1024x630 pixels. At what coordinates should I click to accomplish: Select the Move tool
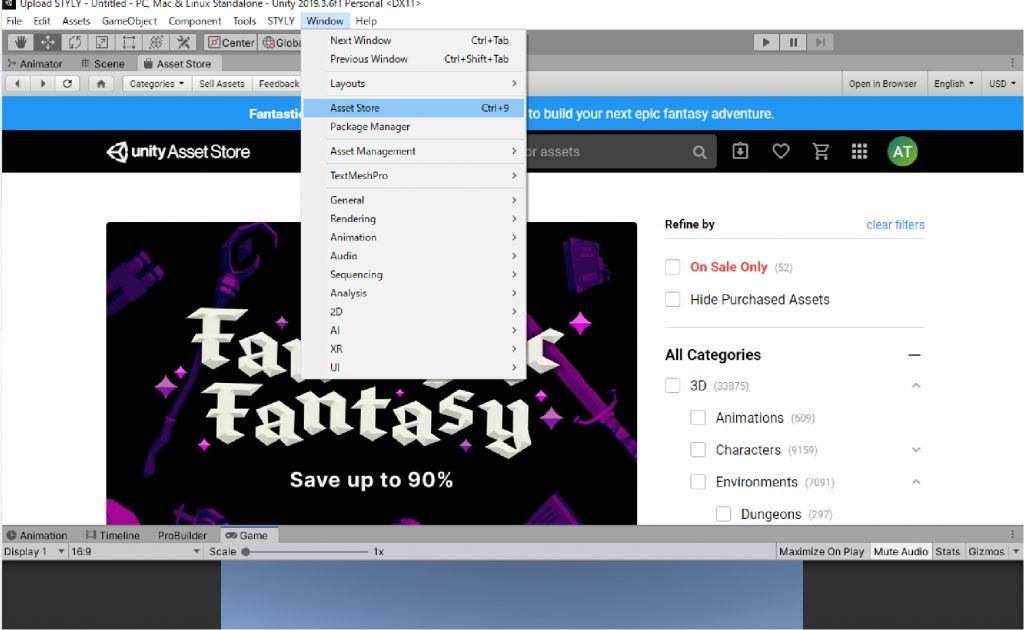48,42
